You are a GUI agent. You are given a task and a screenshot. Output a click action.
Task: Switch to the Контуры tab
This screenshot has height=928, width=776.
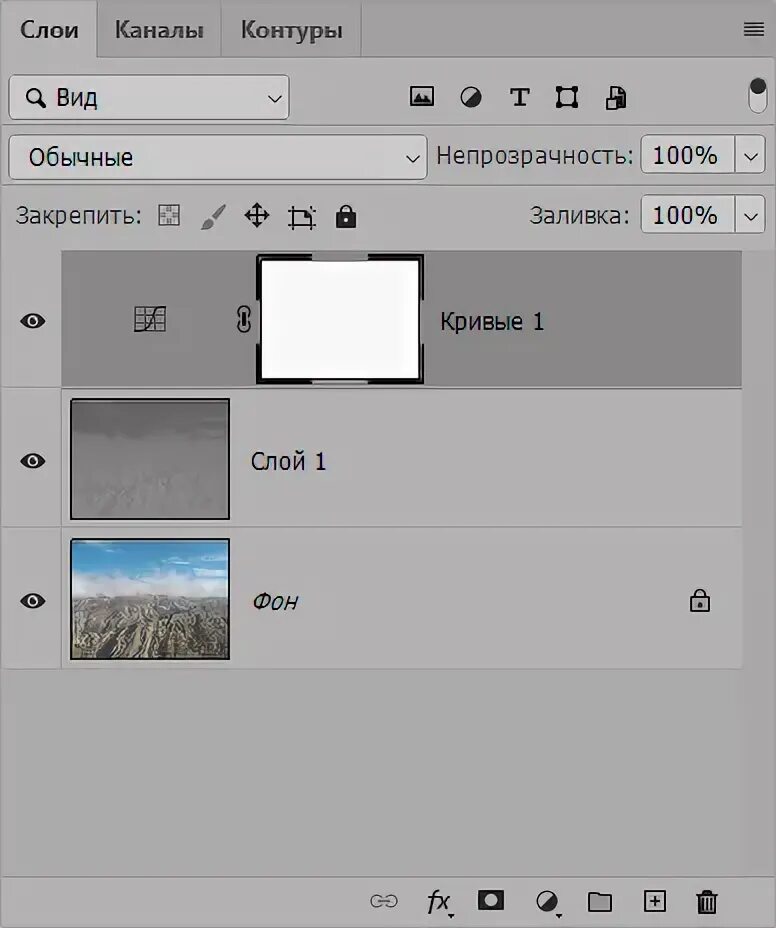pyautogui.click(x=291, y=30)
